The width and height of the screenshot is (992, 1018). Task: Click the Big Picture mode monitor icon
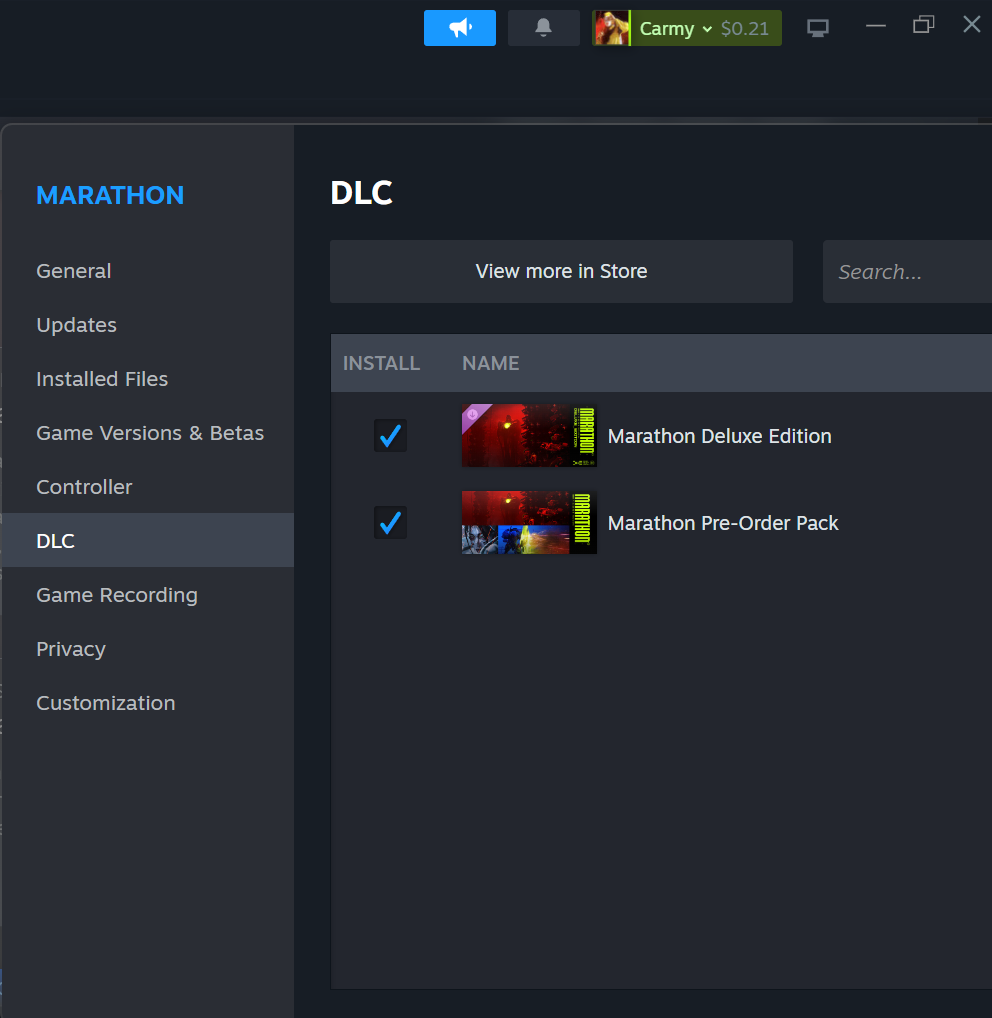tap(818, 28)
